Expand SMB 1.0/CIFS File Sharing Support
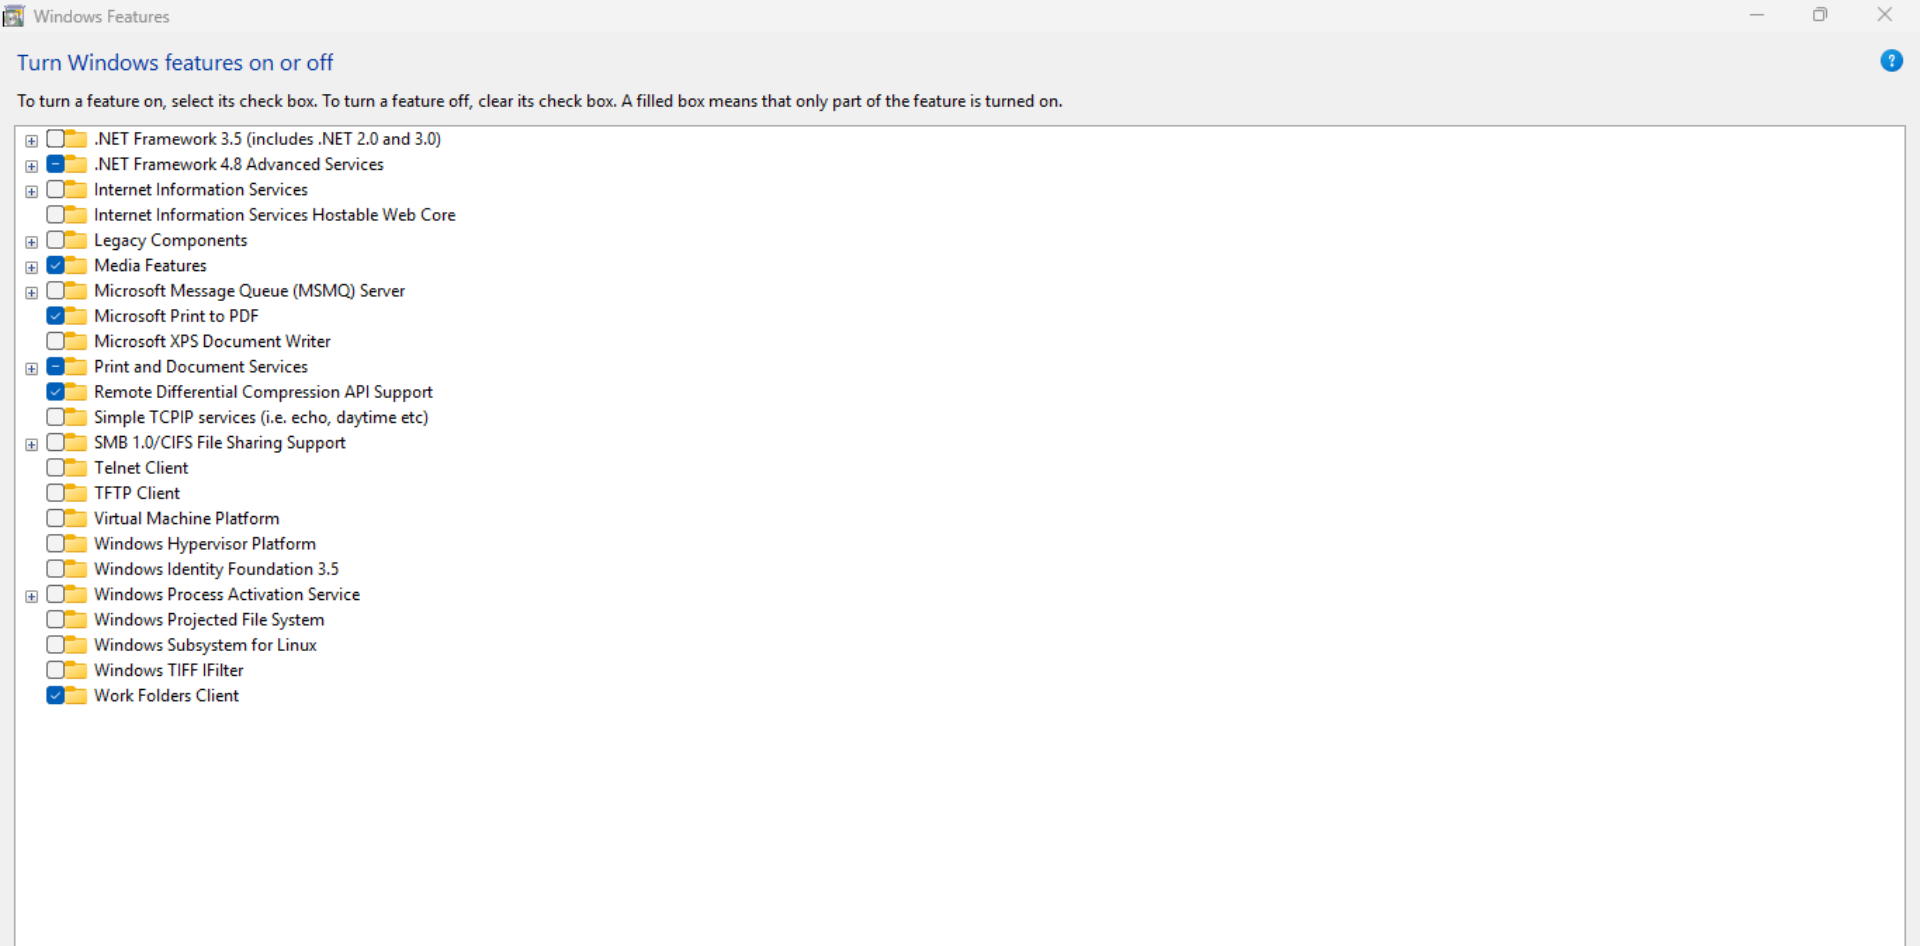Screen dimensions: 1920x946 32,444
